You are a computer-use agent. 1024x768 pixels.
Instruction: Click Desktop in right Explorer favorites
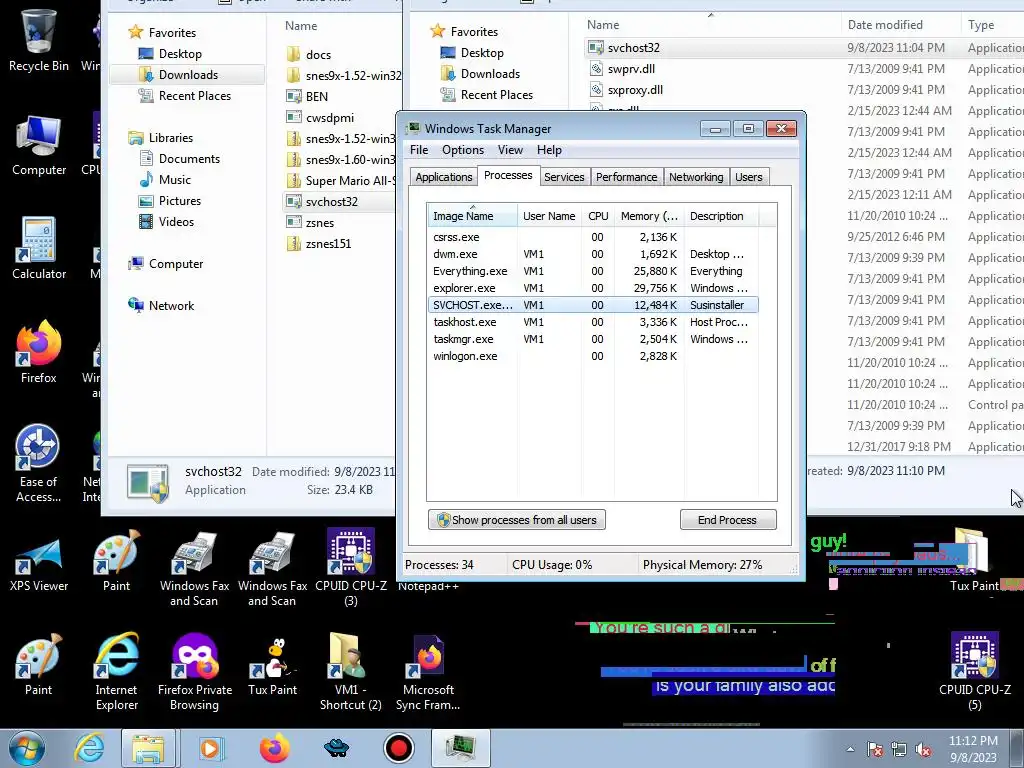coord(482,53)
